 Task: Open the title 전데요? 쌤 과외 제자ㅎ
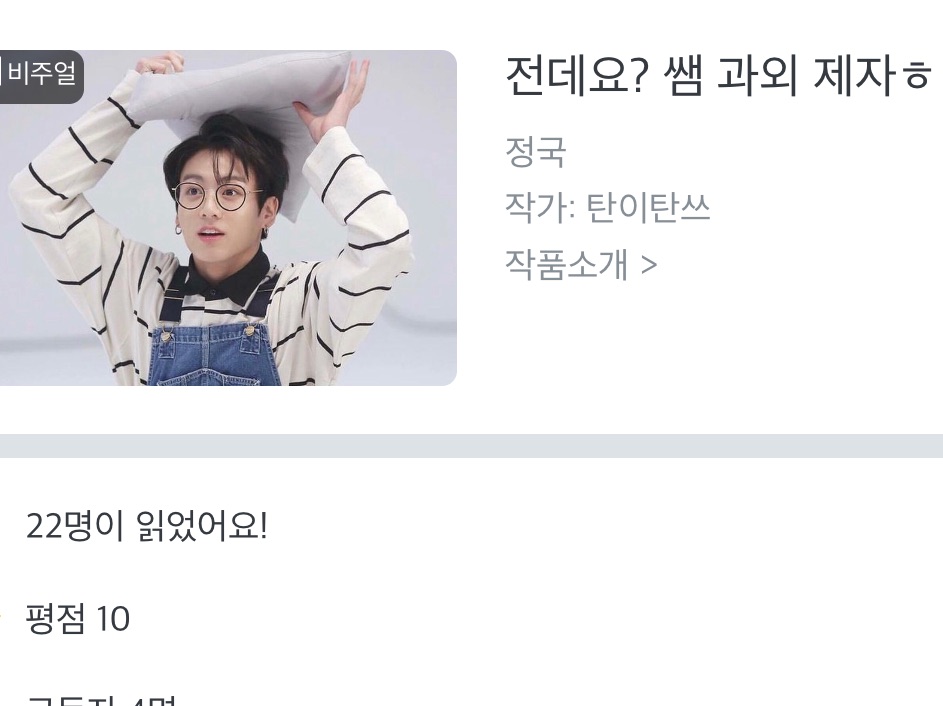tap(718, 76)
